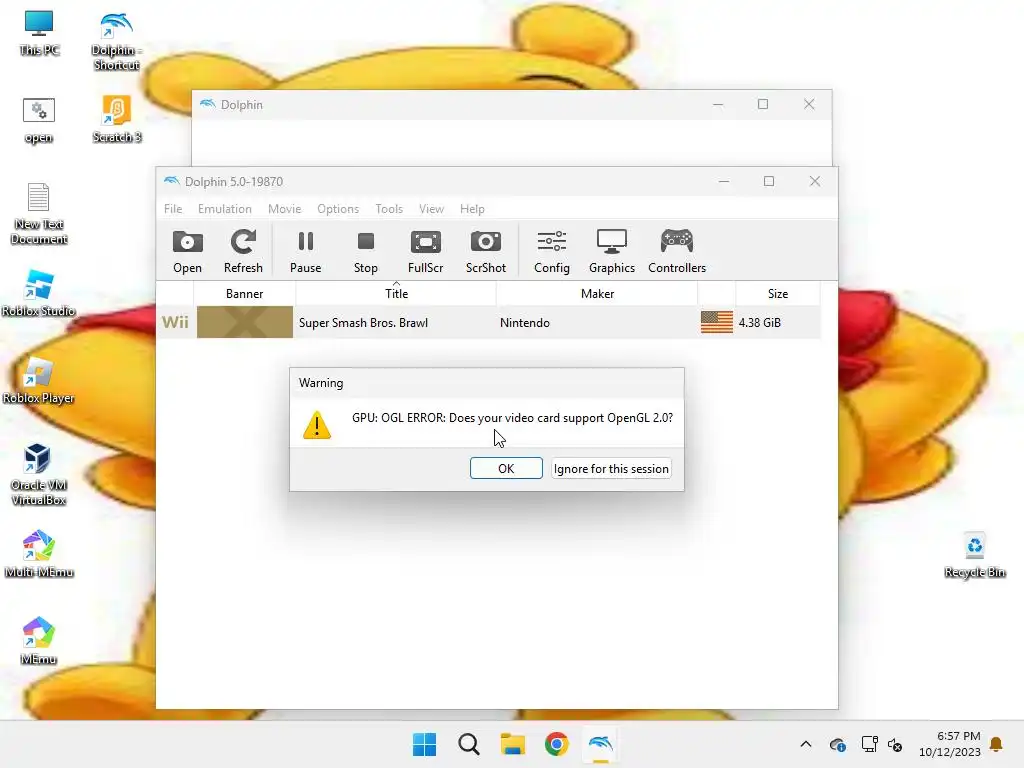This screenshot has height=768, width=1024.
Task: Maximize the Dolphin 5.0-19870 window
Action: pyautogui.click(x=769, y=182)
